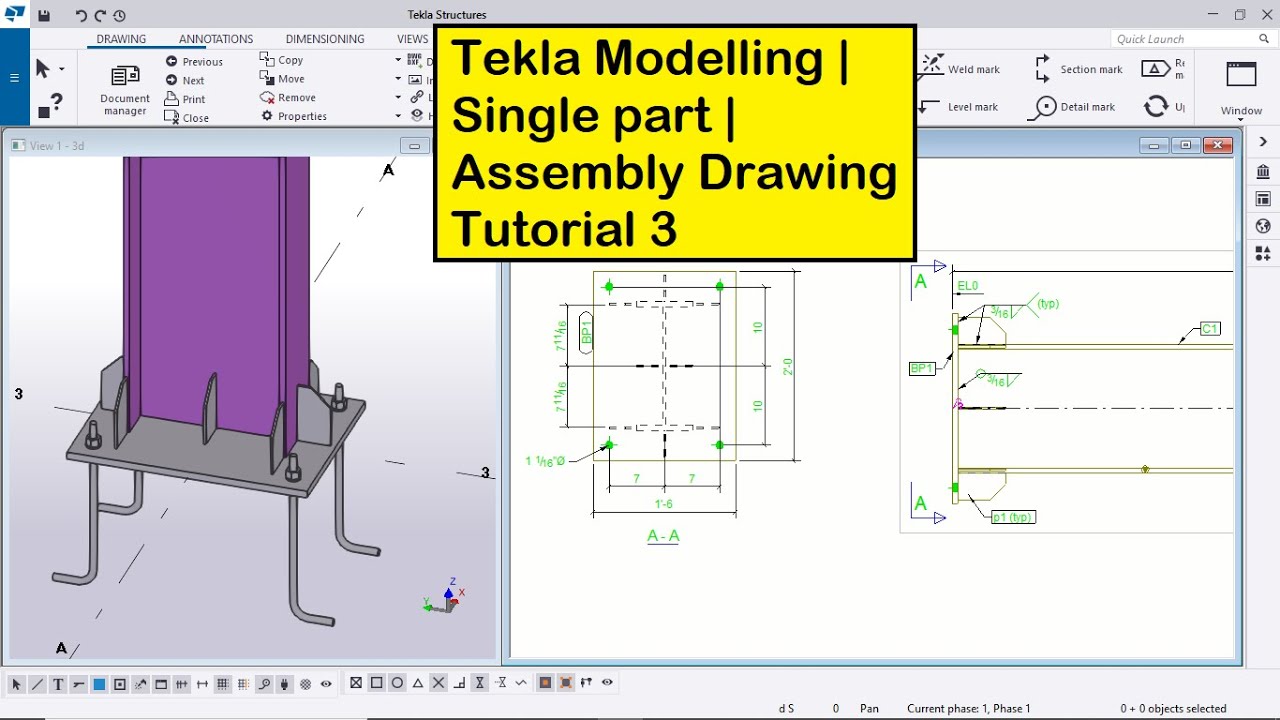This screenshot has height=720, width=1280.
Task: Toggle the selection switches eye visibility
Action: 326,684
